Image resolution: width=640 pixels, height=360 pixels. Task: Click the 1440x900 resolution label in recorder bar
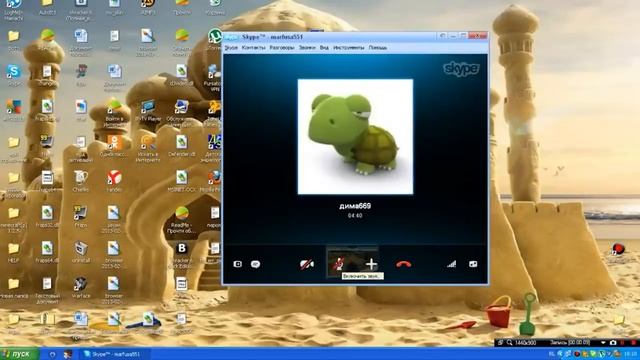(x=525, y=343)
